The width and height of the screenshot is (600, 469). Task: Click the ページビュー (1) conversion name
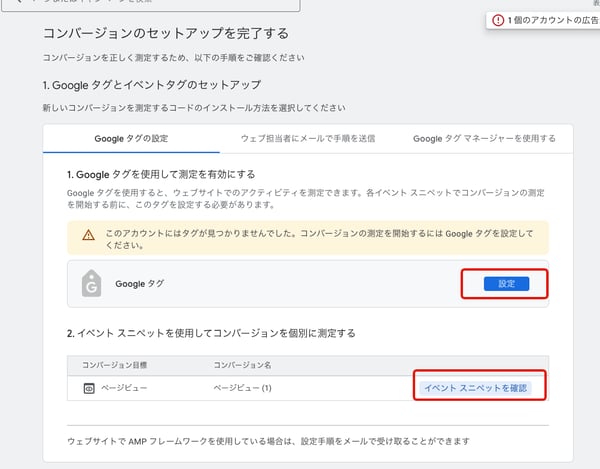[243, 387]
